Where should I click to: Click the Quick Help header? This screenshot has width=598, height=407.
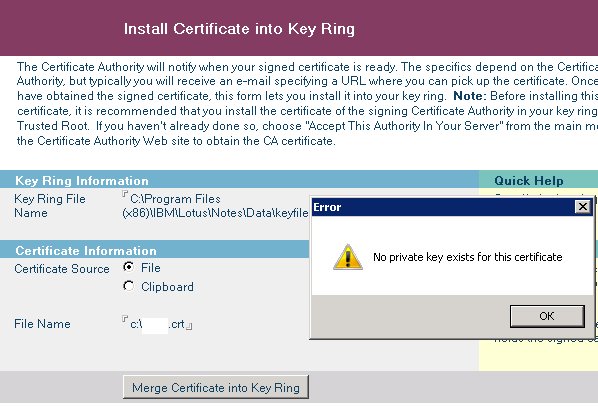529,180
